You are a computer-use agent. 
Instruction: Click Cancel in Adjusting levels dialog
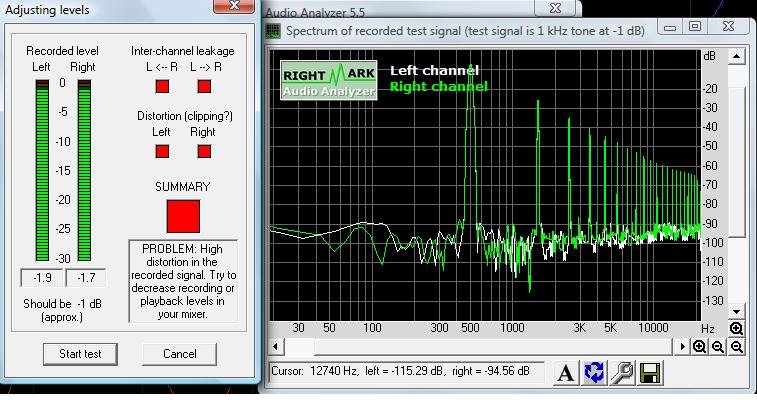[x=179, y=354]
